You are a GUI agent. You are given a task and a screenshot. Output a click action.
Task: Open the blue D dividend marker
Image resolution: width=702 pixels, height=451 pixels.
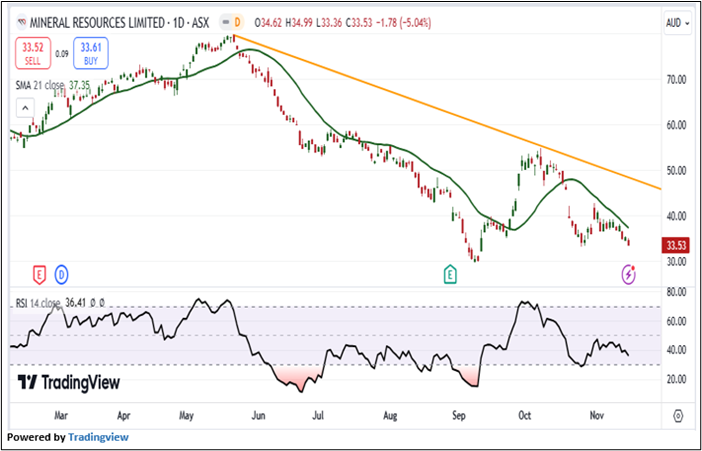click(x=61, y=275)
